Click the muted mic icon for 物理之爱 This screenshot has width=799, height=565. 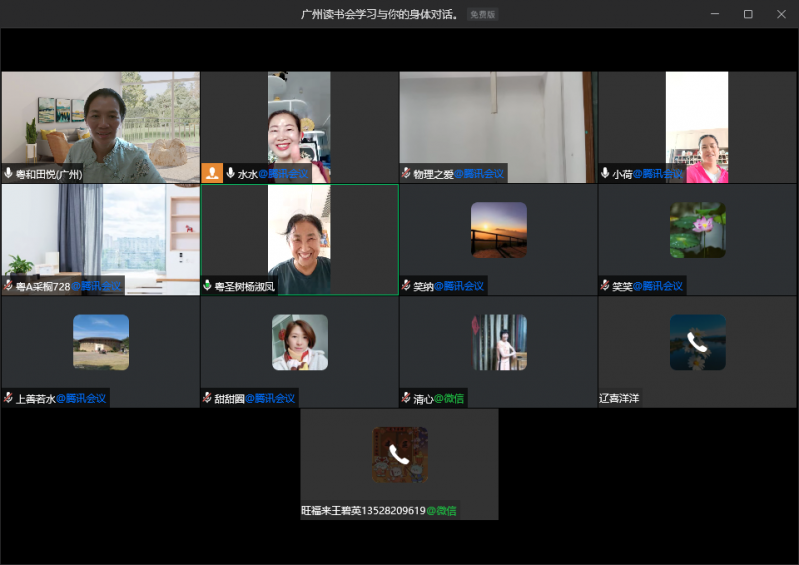pos(406,174)
